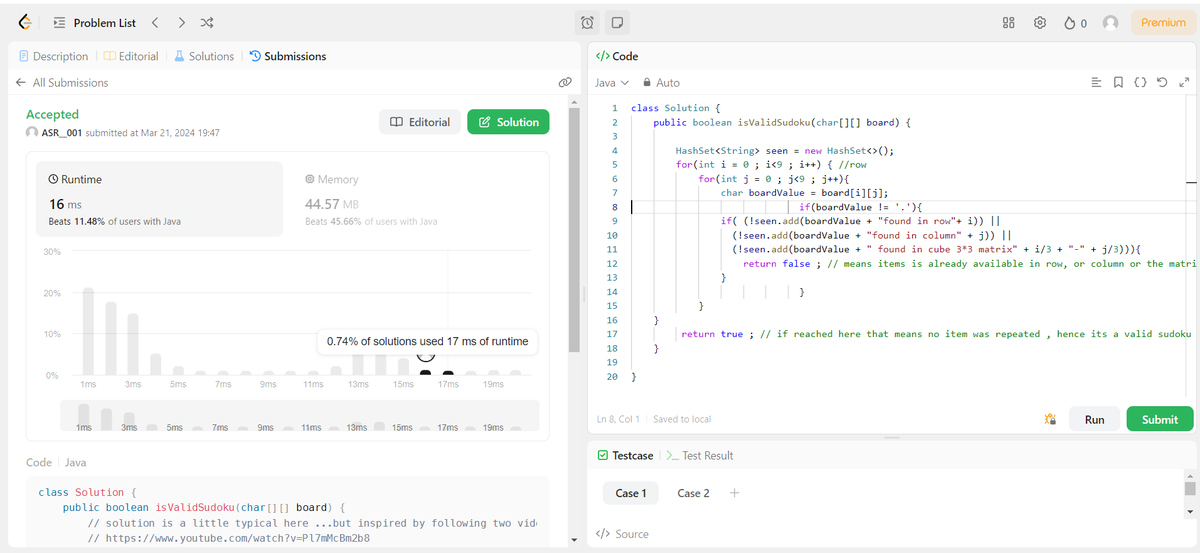Copy submission link icon
1200x553 pixels.
[x=564, y=82]
